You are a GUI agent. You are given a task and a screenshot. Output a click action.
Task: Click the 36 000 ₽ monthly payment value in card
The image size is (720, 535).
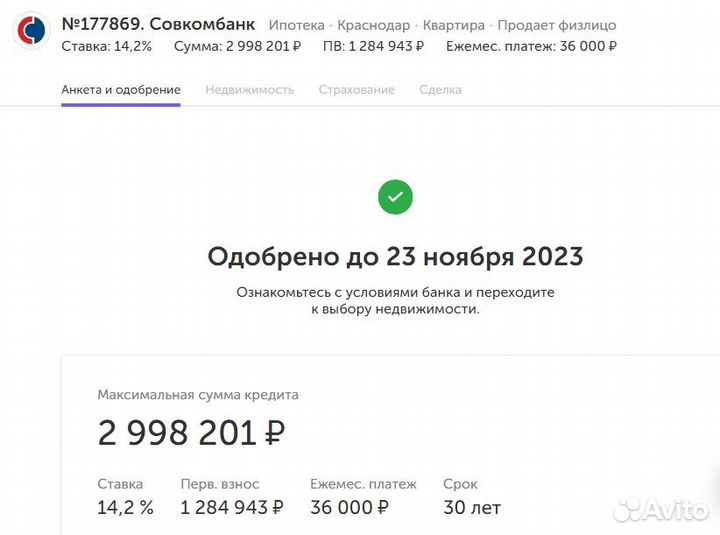pyautogui.click(x=349, y=507)
